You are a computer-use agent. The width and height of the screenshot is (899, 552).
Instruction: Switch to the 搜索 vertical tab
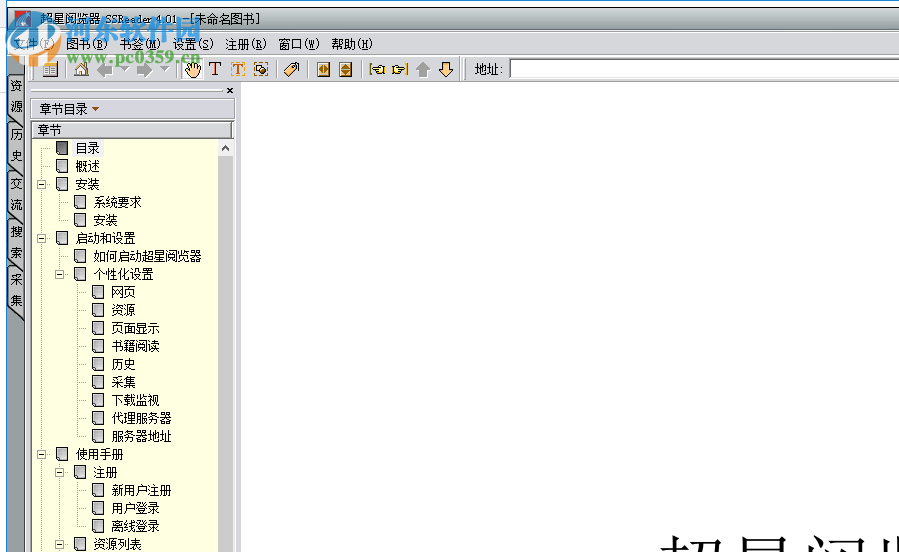pos(16,242)
